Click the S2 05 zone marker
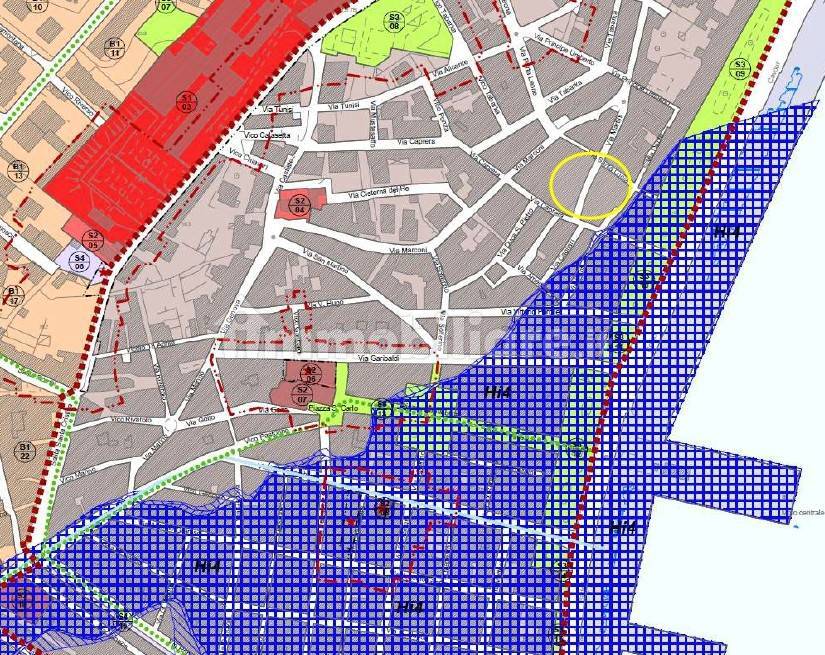 [92, 239]
